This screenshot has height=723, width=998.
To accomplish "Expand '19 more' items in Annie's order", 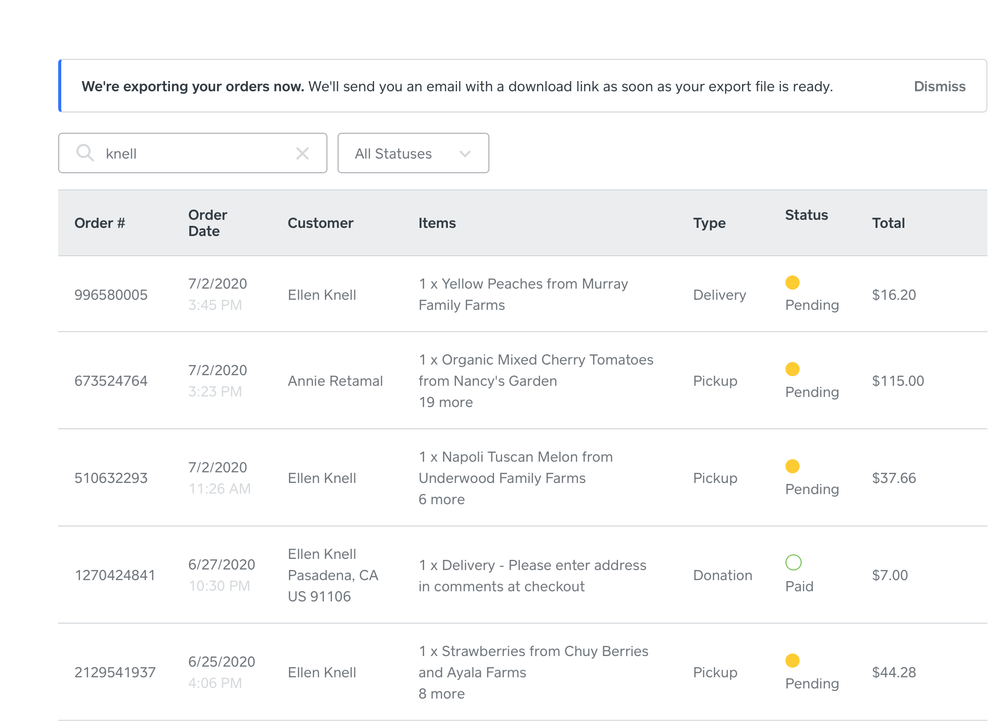I will coord(445,402).
